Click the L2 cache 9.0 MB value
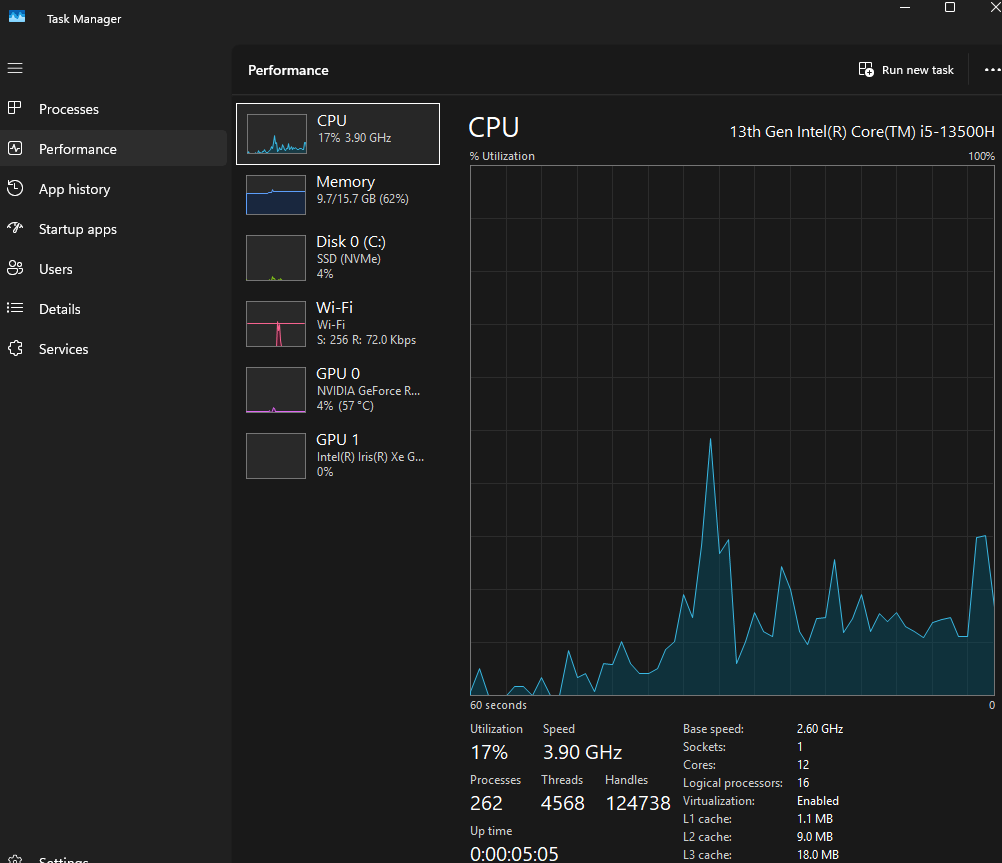 pyautogui.click(x=815, y=837)
